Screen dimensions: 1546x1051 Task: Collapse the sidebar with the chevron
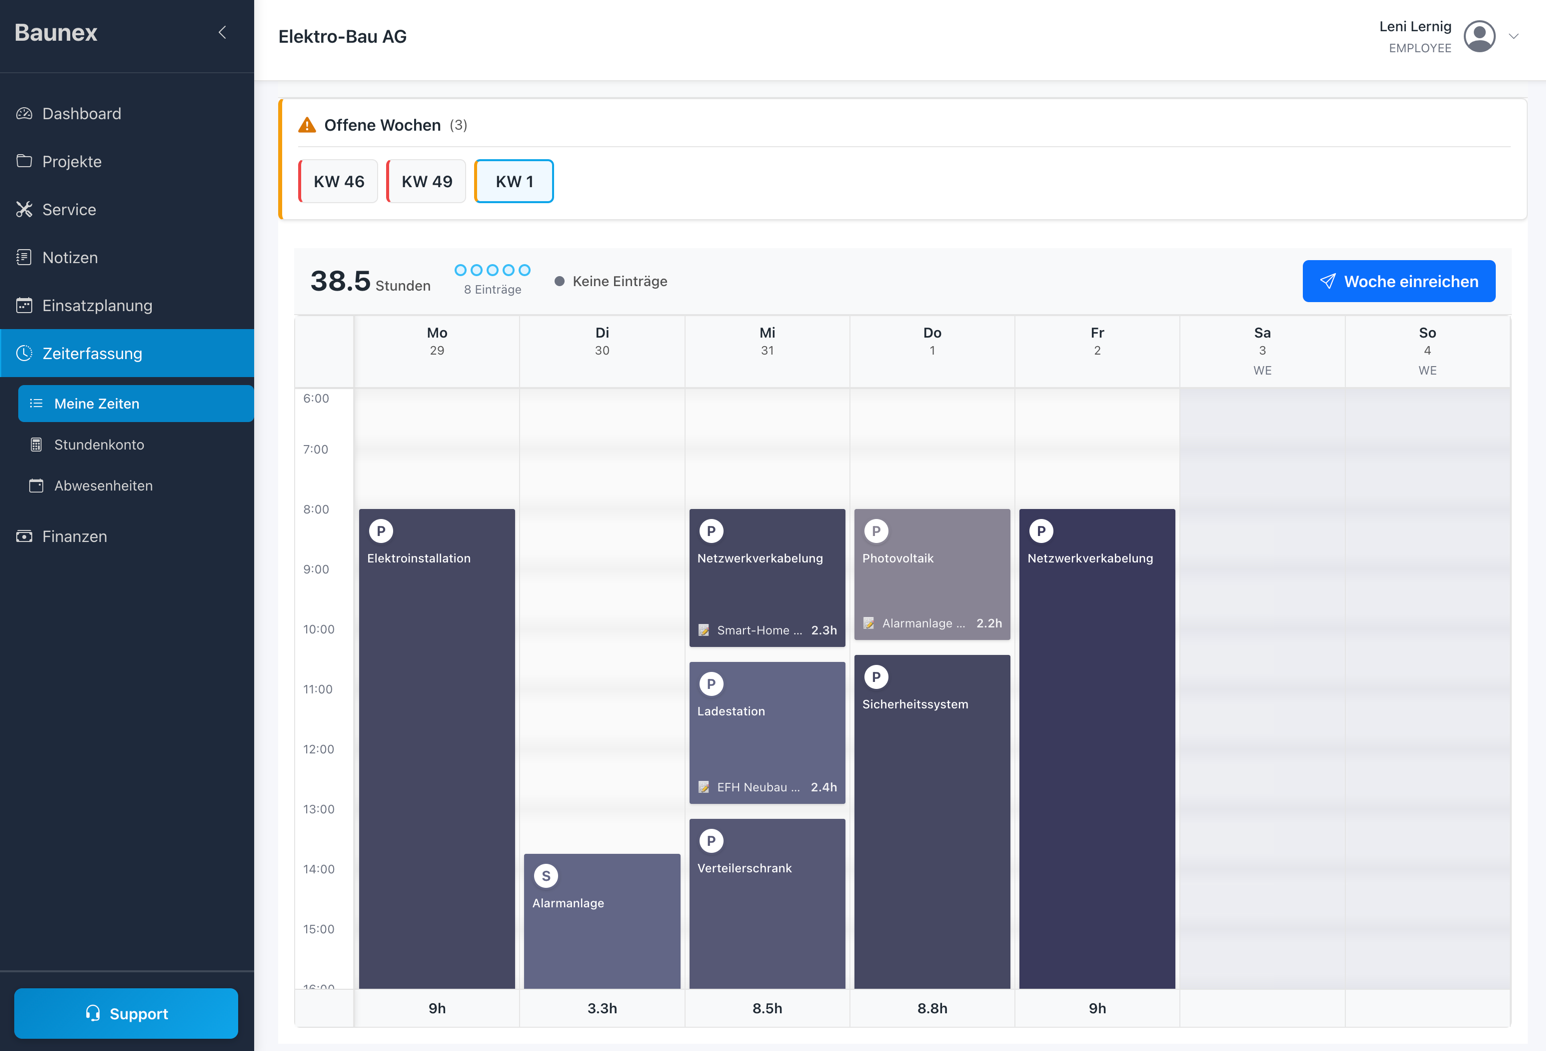[x=221, y=31]
